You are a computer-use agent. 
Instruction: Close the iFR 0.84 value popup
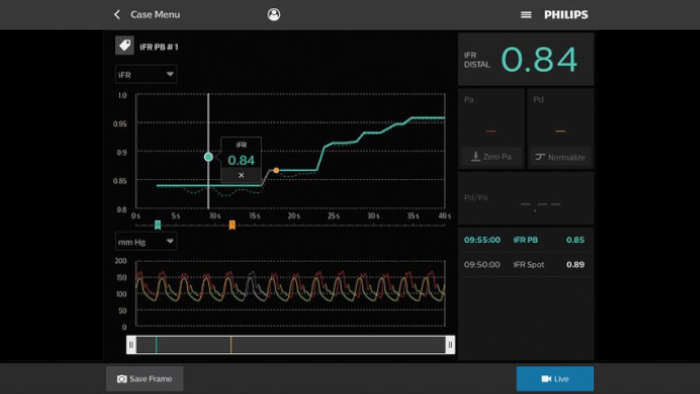coord(241,175)
